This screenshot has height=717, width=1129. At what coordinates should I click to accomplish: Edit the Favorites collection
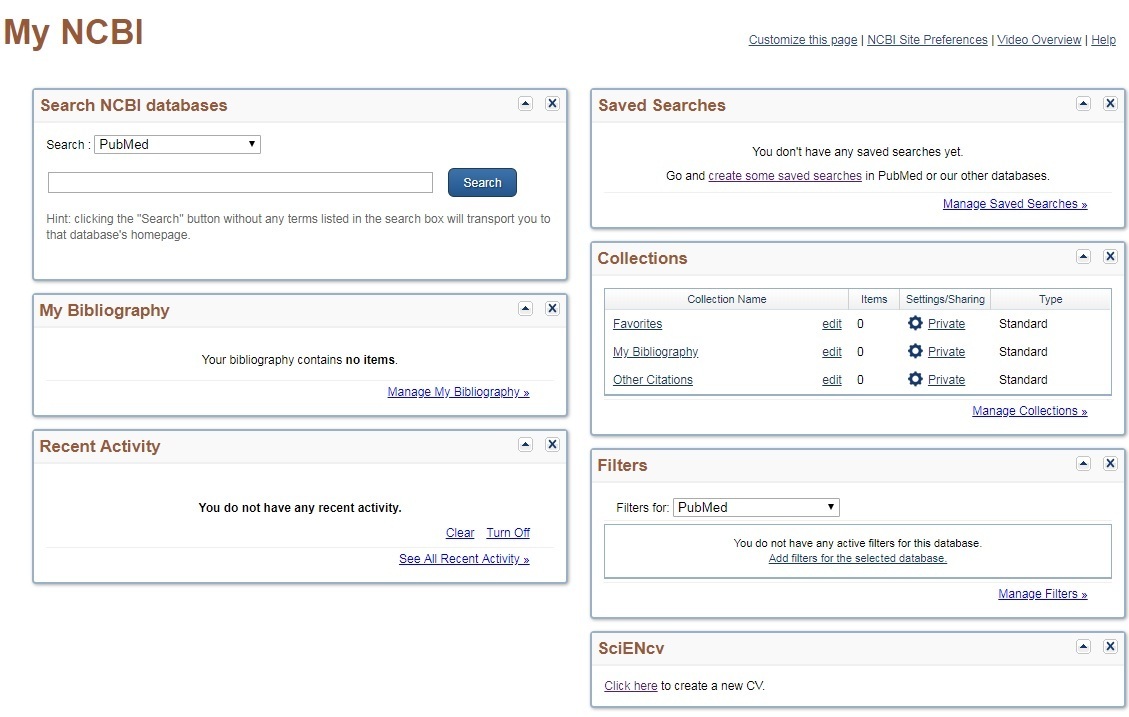point(831,324)
